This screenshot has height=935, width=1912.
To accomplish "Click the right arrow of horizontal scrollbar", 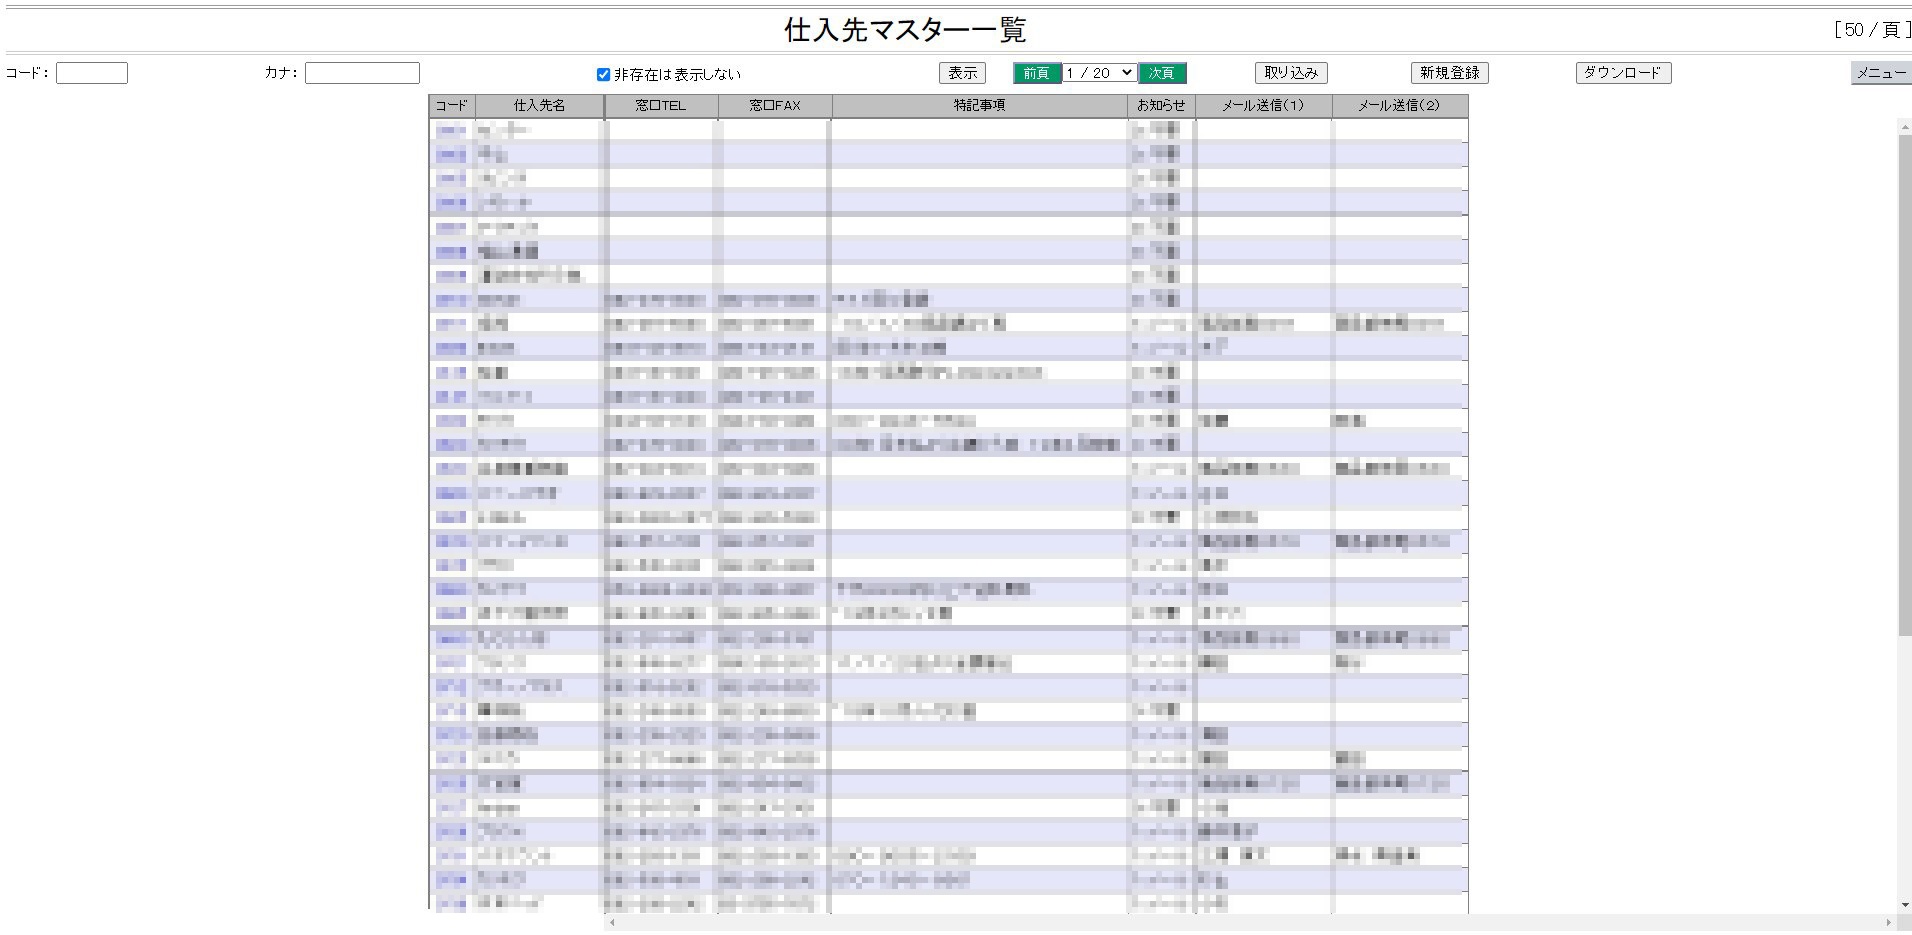I will coord(1888,923).
